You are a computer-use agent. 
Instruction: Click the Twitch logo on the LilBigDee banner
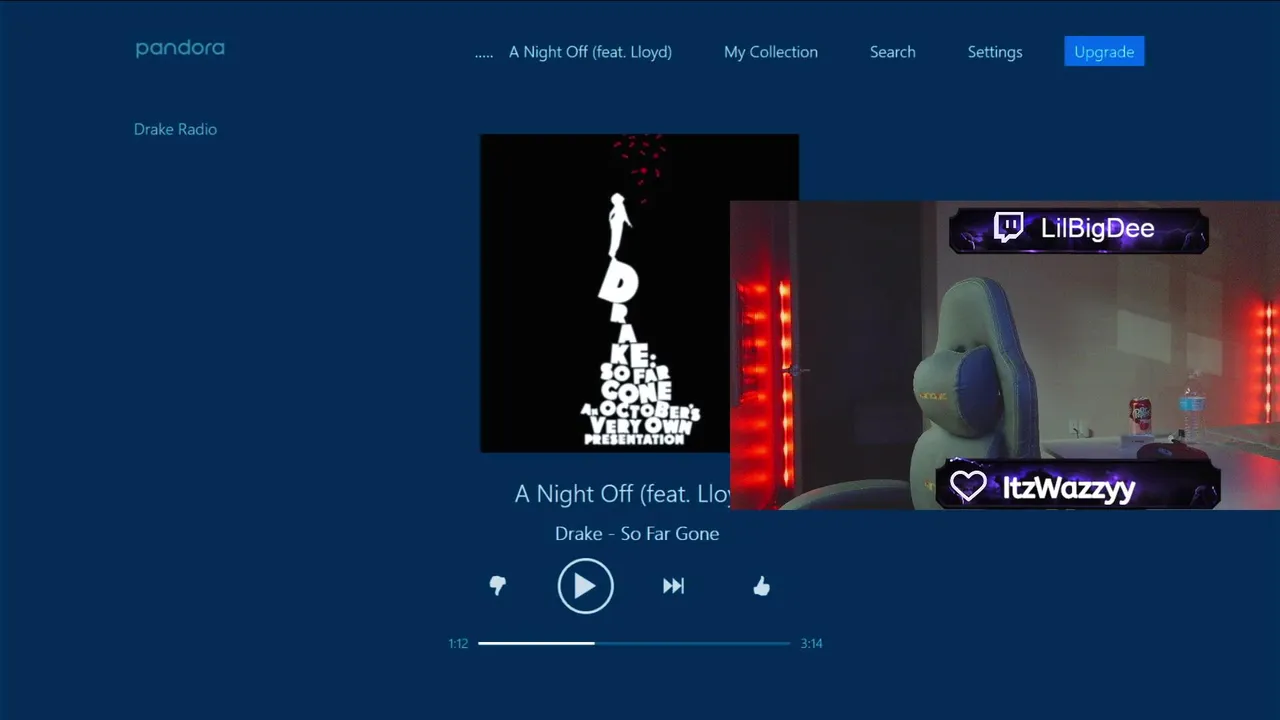(1008, 228)
